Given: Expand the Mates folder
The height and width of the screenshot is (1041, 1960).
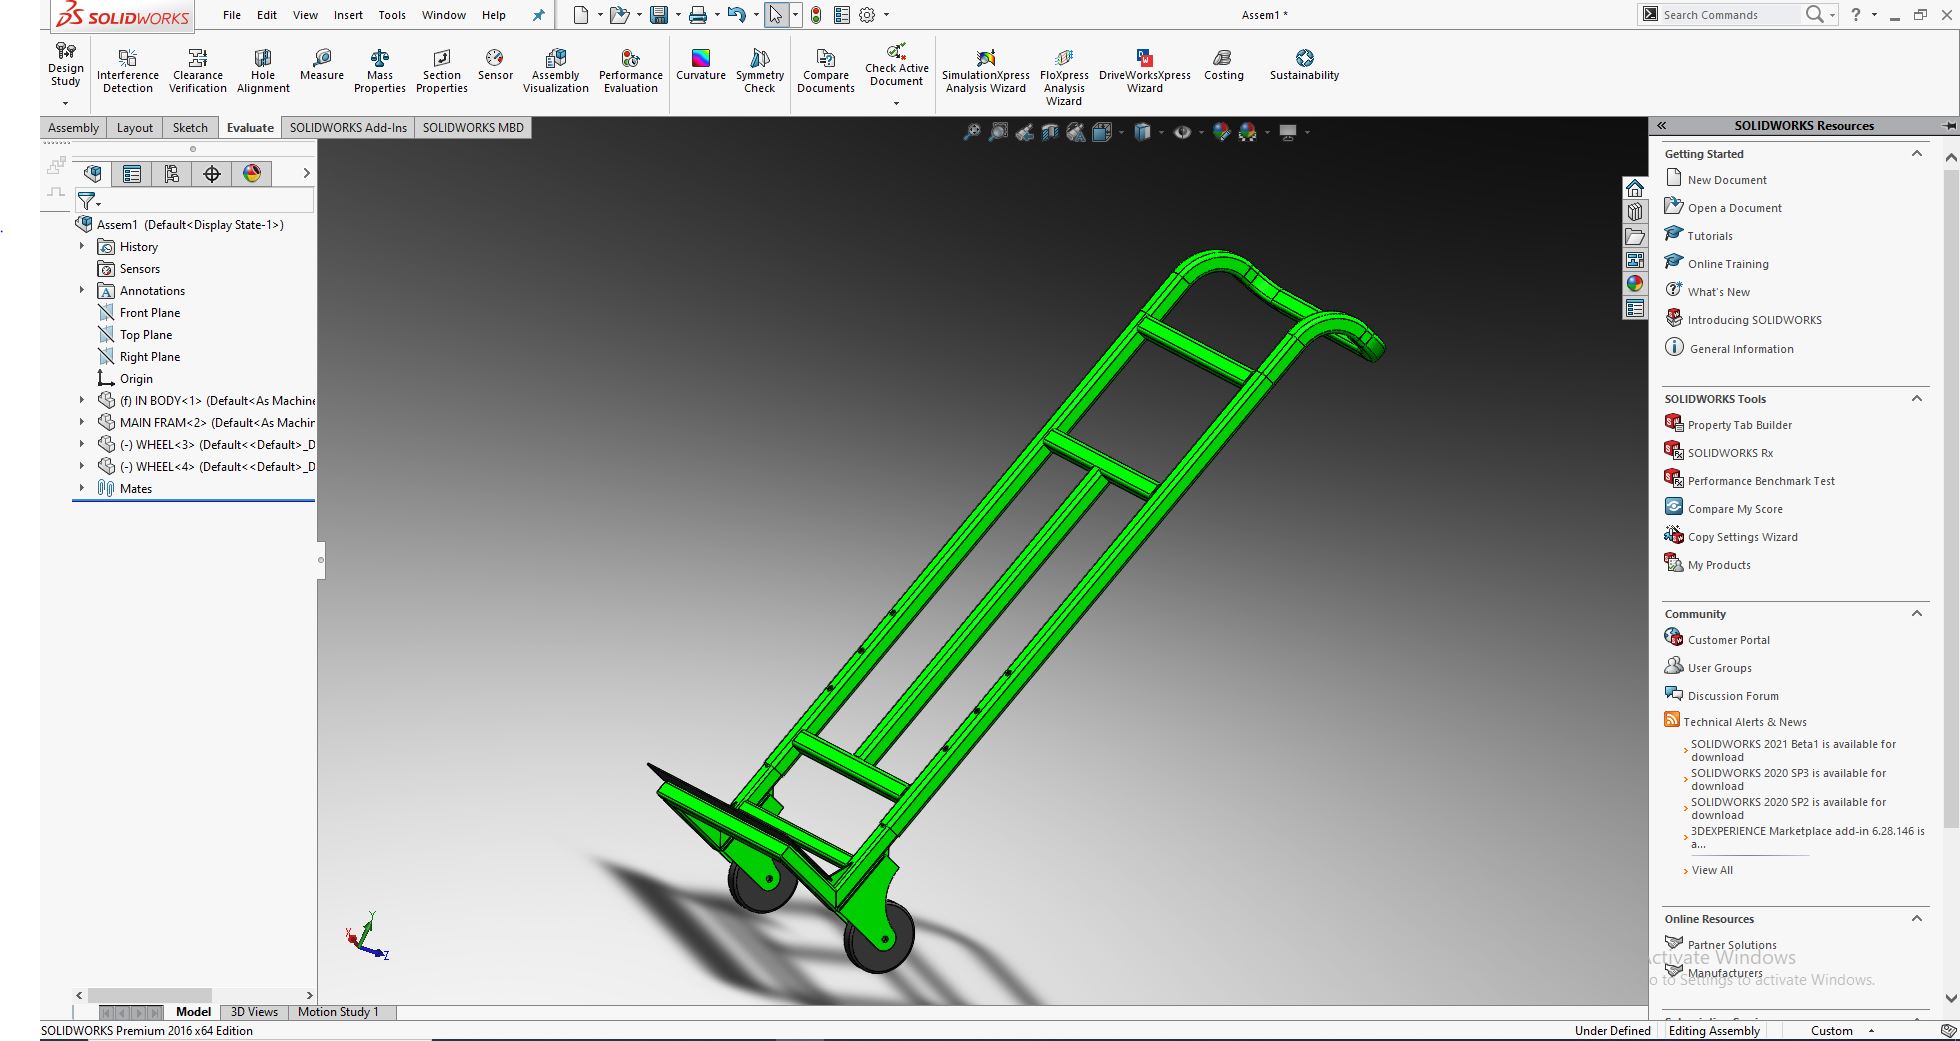Looking at the screenshot, I should click(82, 488).
